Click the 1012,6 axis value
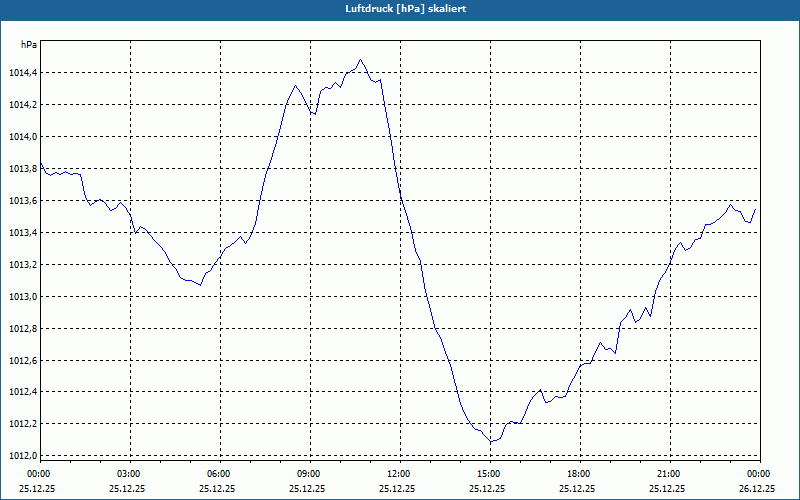800x500 pixels. click(23, 361)
